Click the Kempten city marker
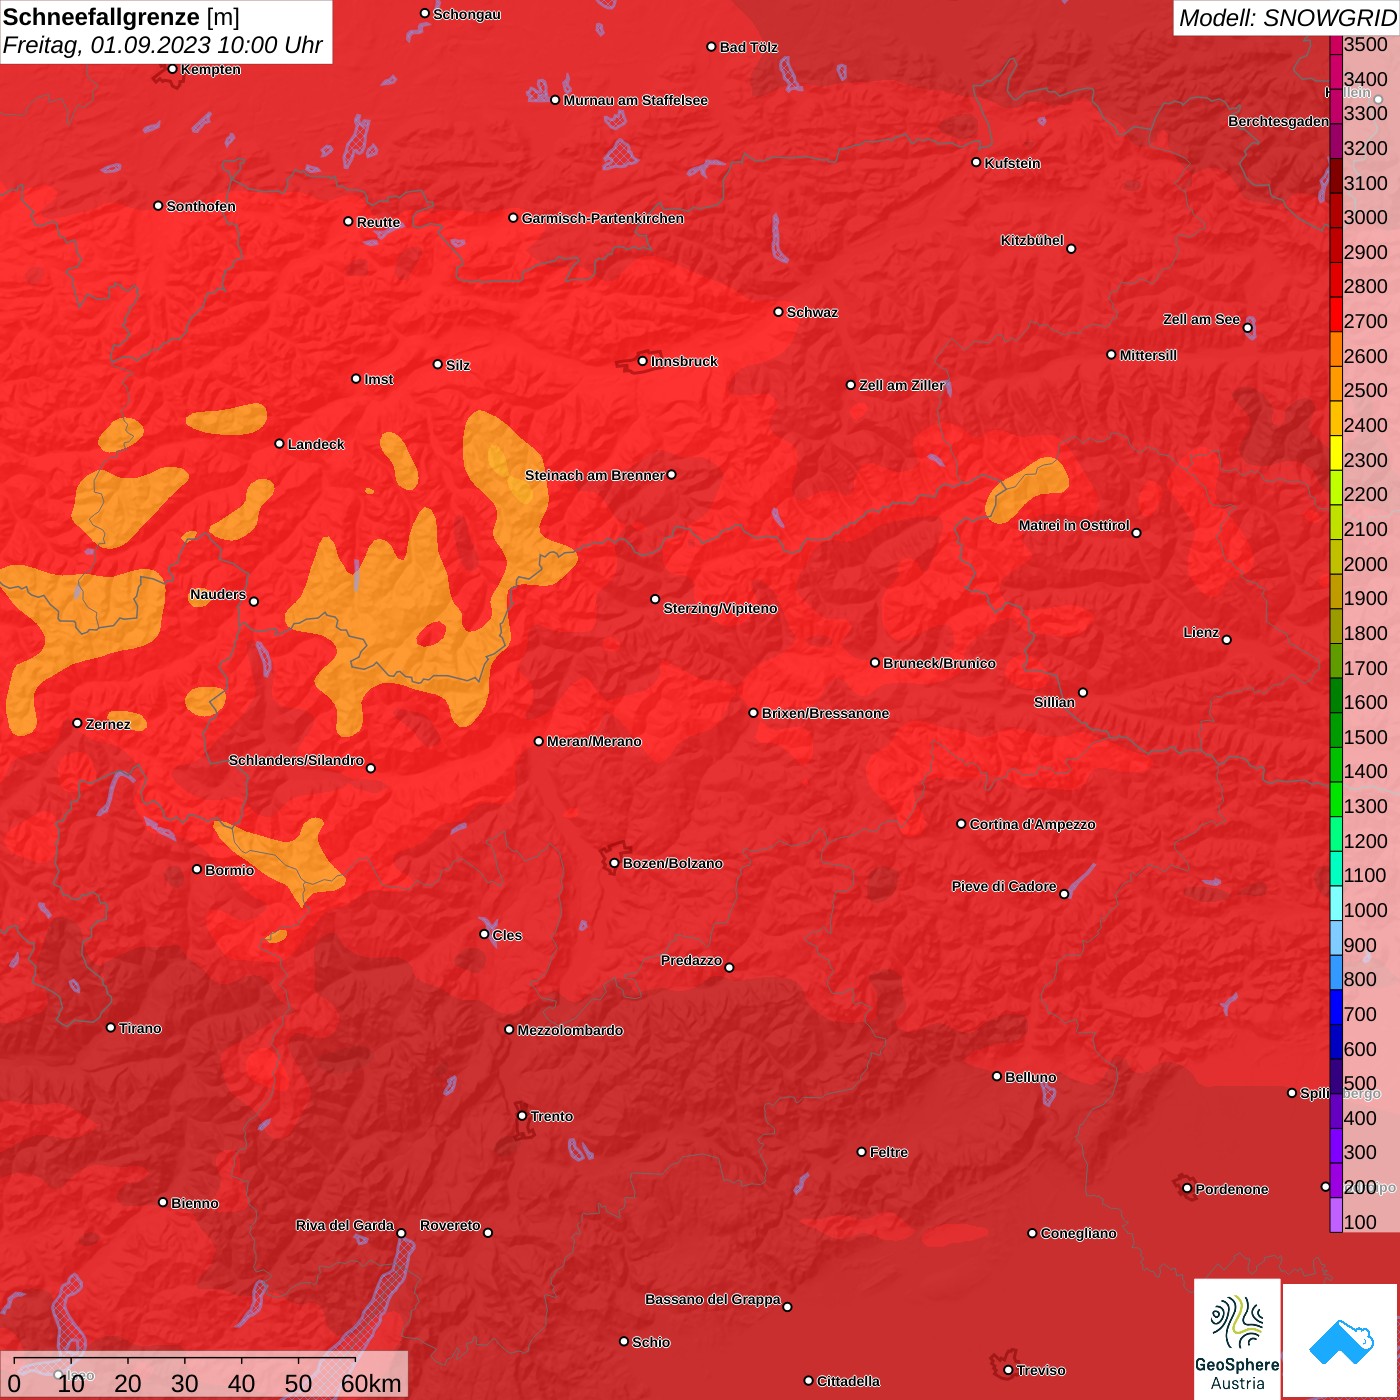Screen dimensions: 1400x1400 point(172,69)
